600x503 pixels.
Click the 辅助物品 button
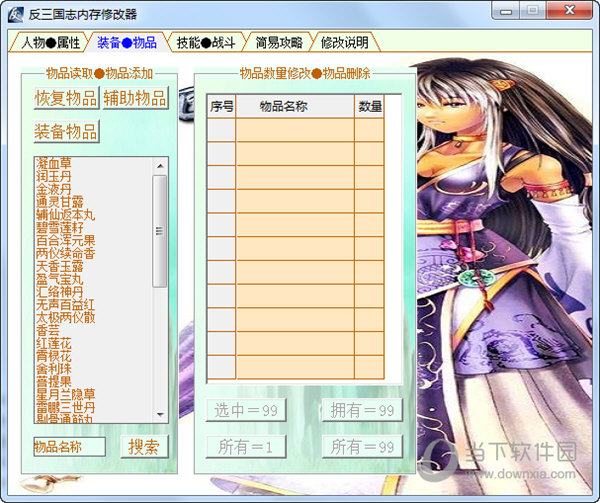coord(135,98)
